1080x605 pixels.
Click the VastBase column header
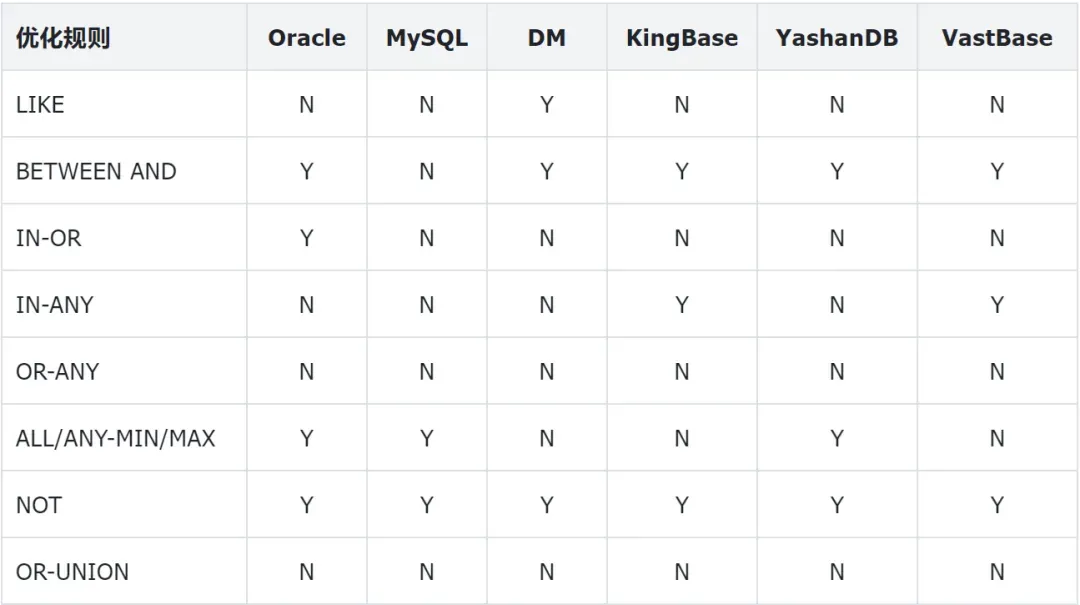pyautogui.click(x=997, y=38)
